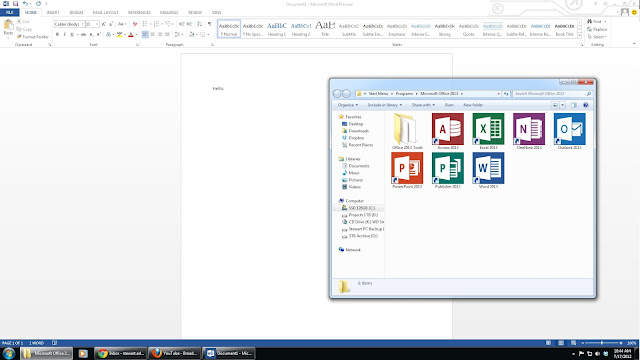This screenshot has width=640, height=360.
Task: Open the Office 2013 Tools folder
Action: (405, 129)
